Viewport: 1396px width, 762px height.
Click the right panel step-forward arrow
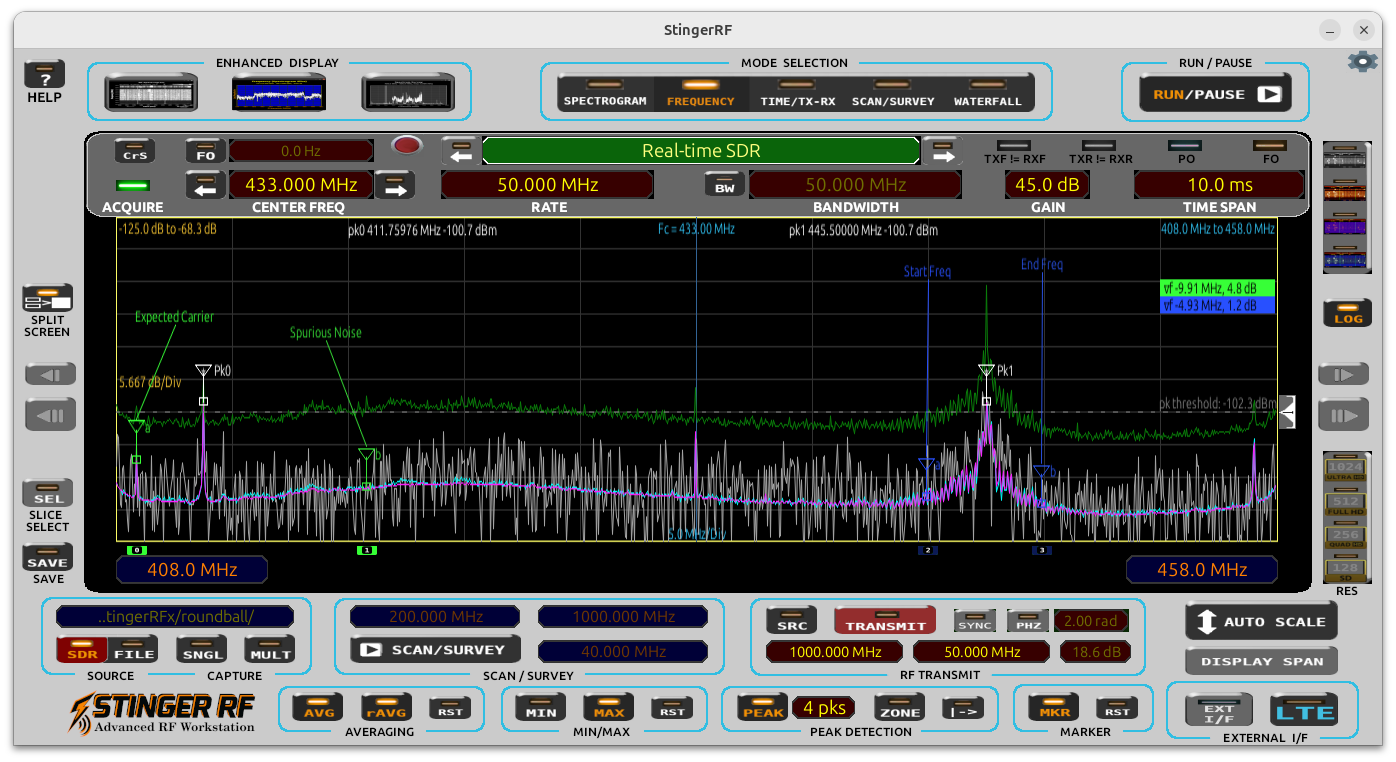click(1343, 375)
